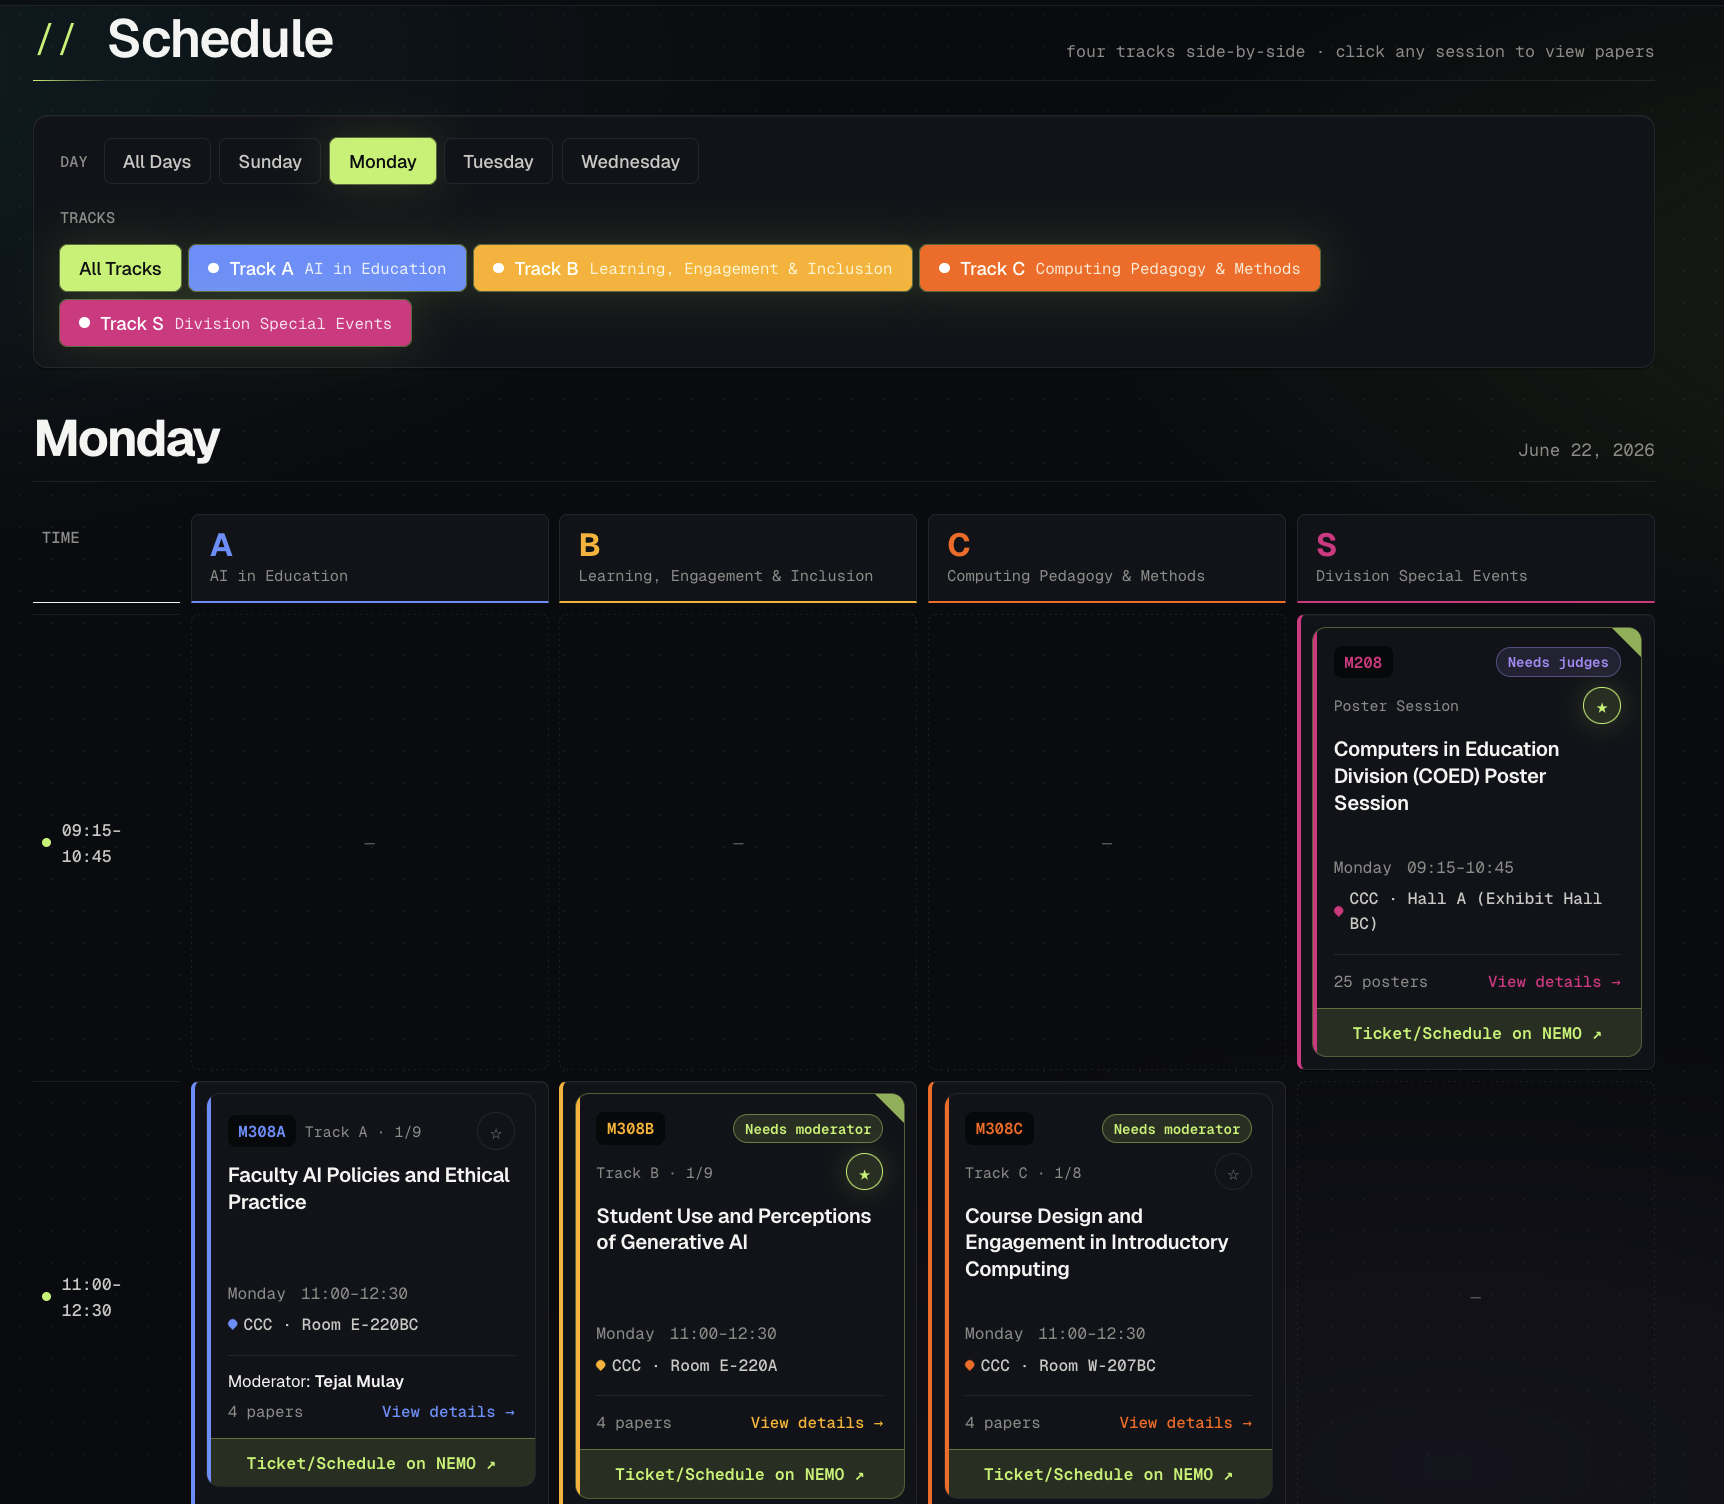Click the Room E-220A location

pos(694,1365)
